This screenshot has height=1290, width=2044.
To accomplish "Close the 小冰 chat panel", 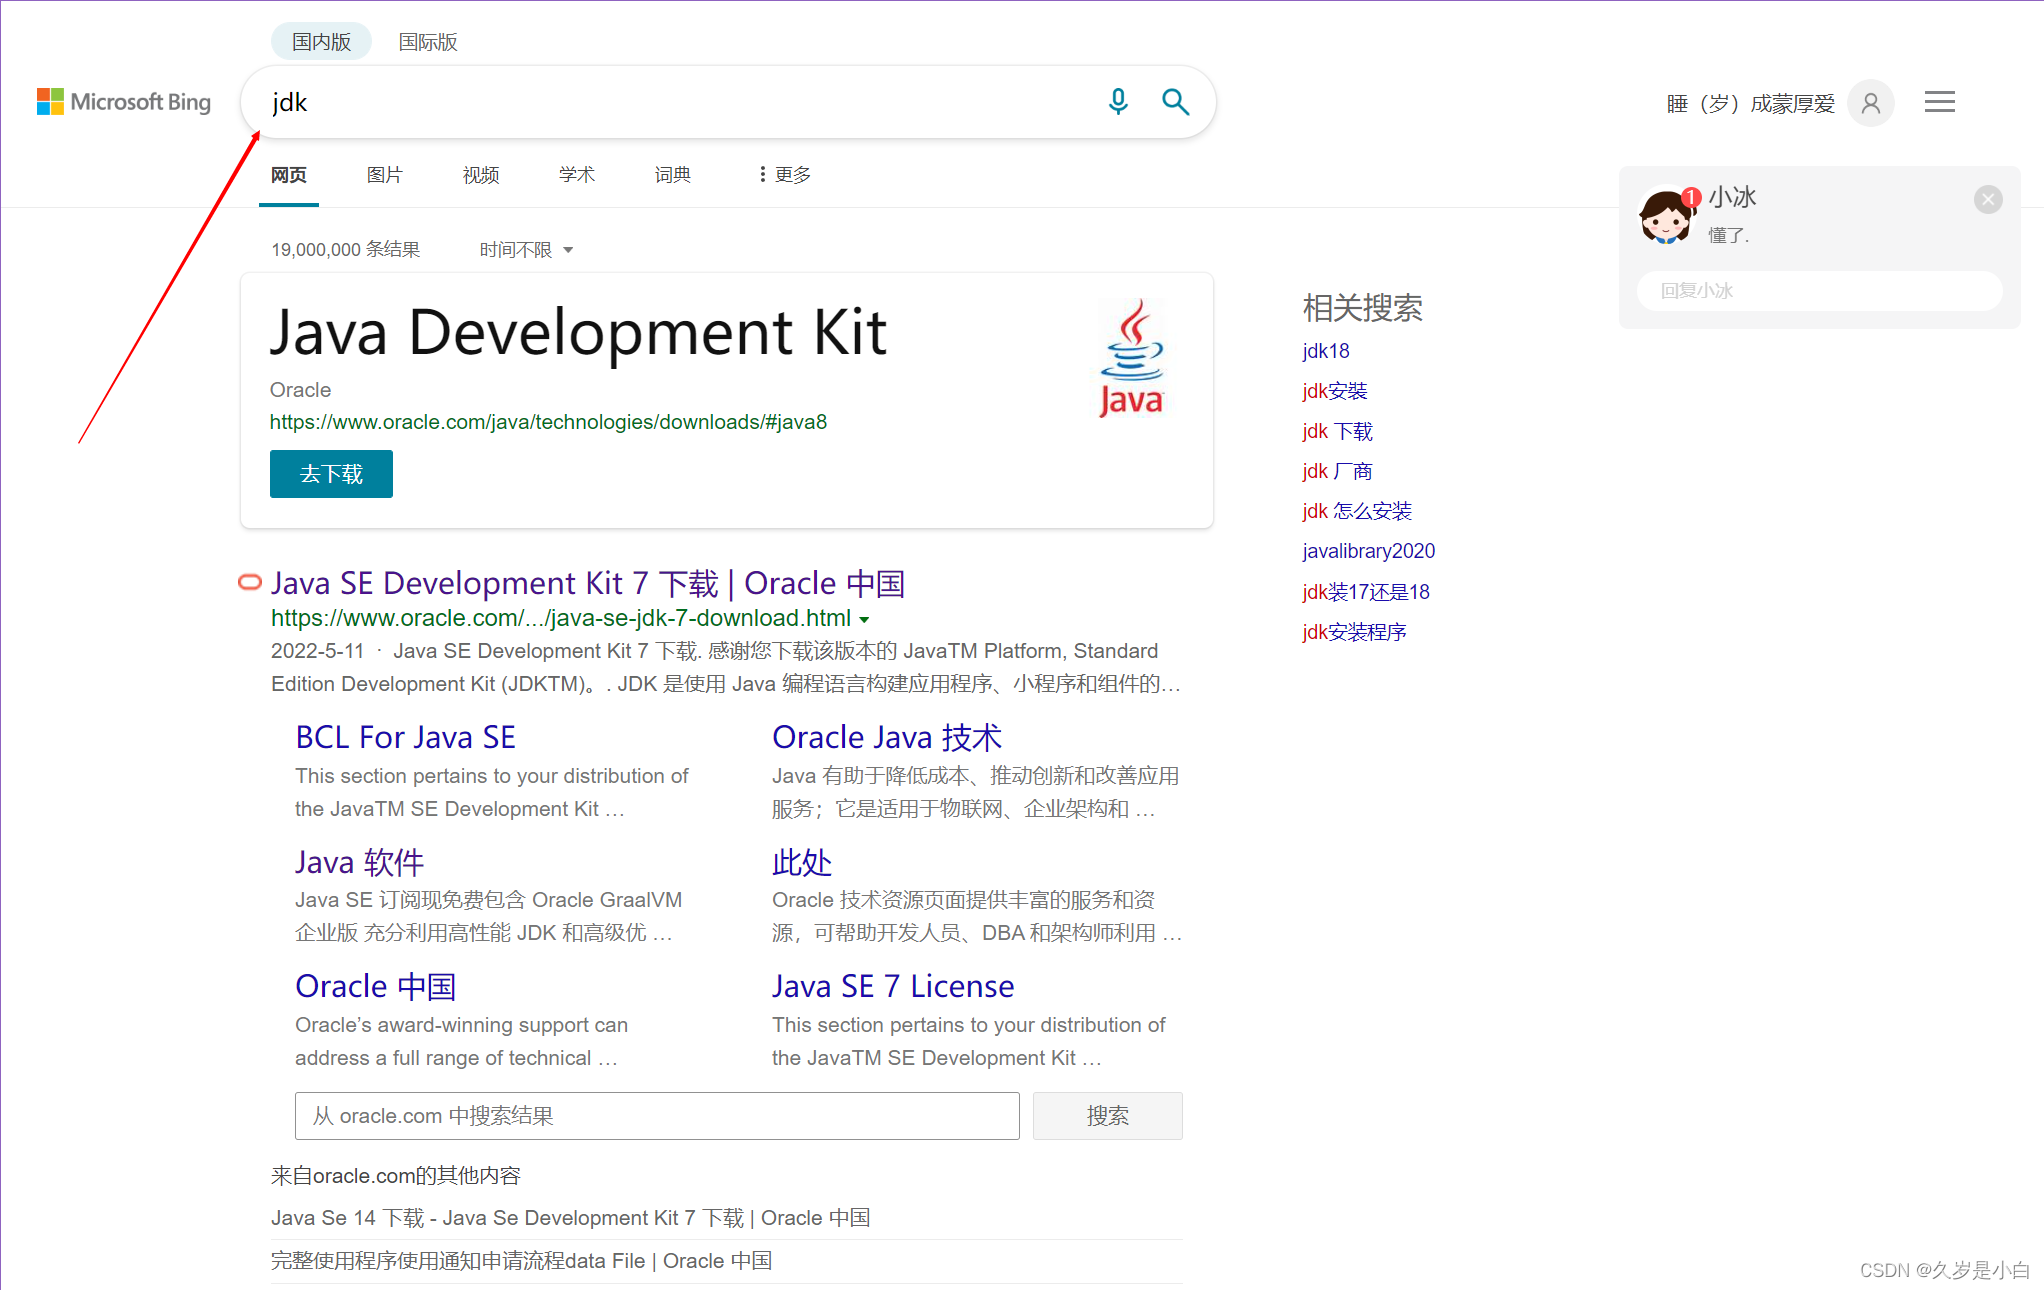I will pyautogui.click(x=1988, y=200).
